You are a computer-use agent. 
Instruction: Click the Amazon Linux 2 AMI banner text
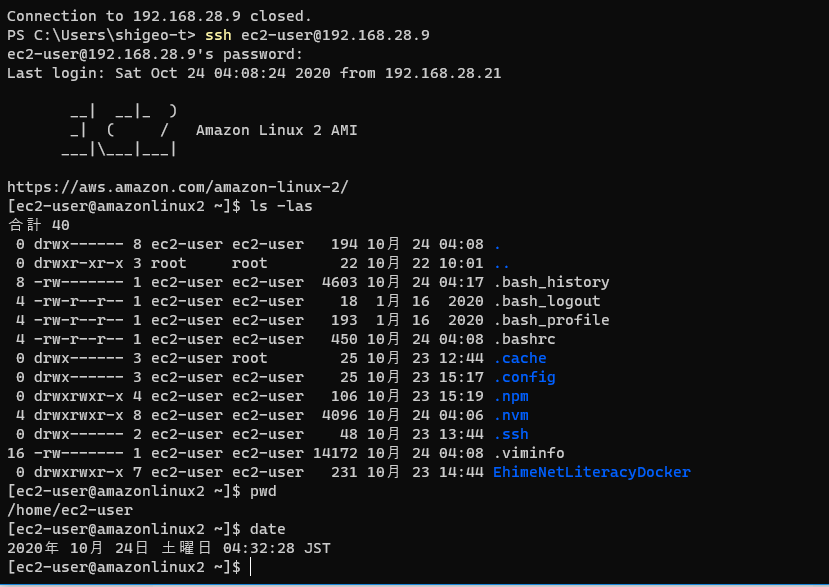coord(277,130)
